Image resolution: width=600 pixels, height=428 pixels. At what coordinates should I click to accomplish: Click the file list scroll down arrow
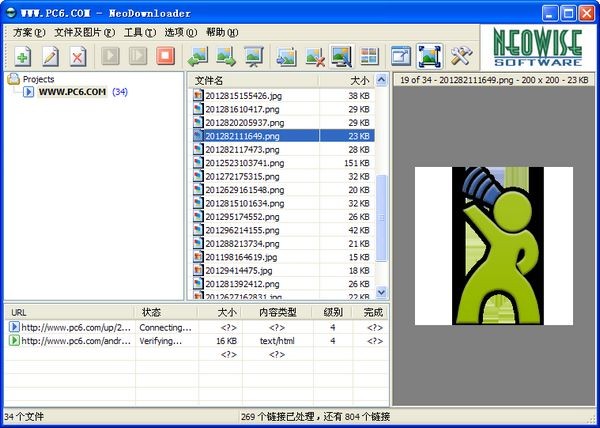point(382,293)
